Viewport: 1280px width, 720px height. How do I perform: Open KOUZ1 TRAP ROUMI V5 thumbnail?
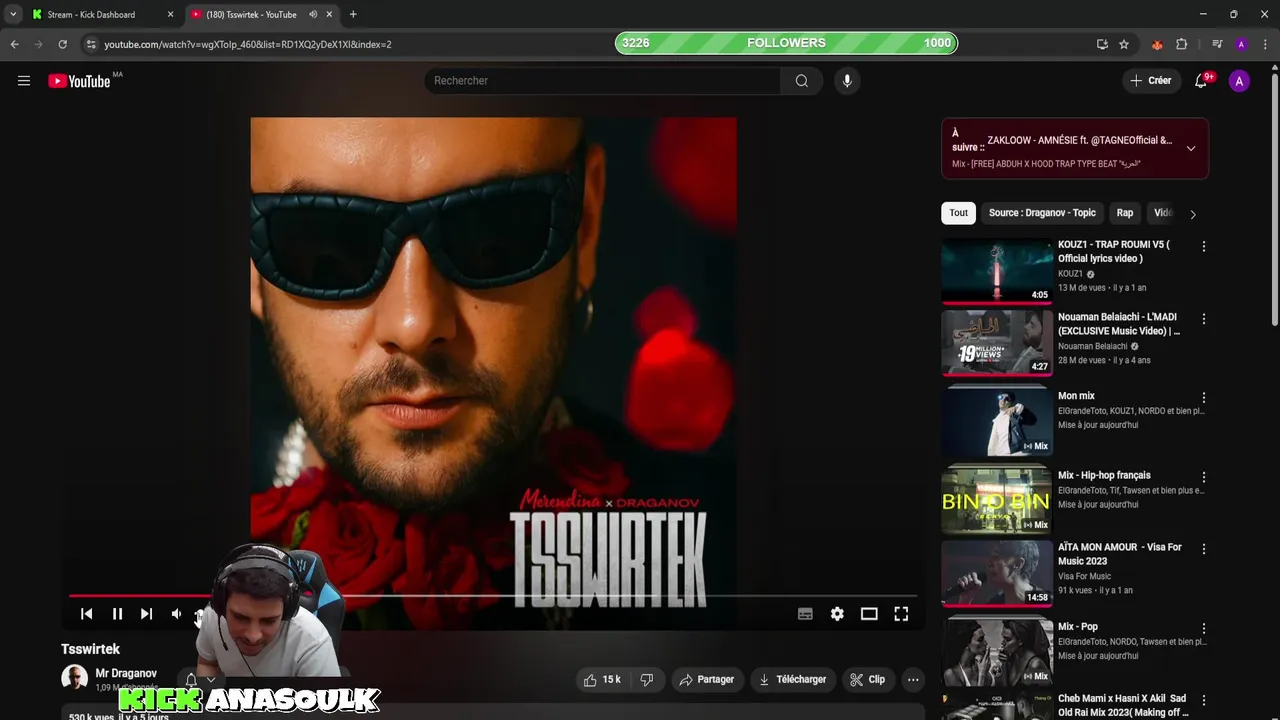996,270
